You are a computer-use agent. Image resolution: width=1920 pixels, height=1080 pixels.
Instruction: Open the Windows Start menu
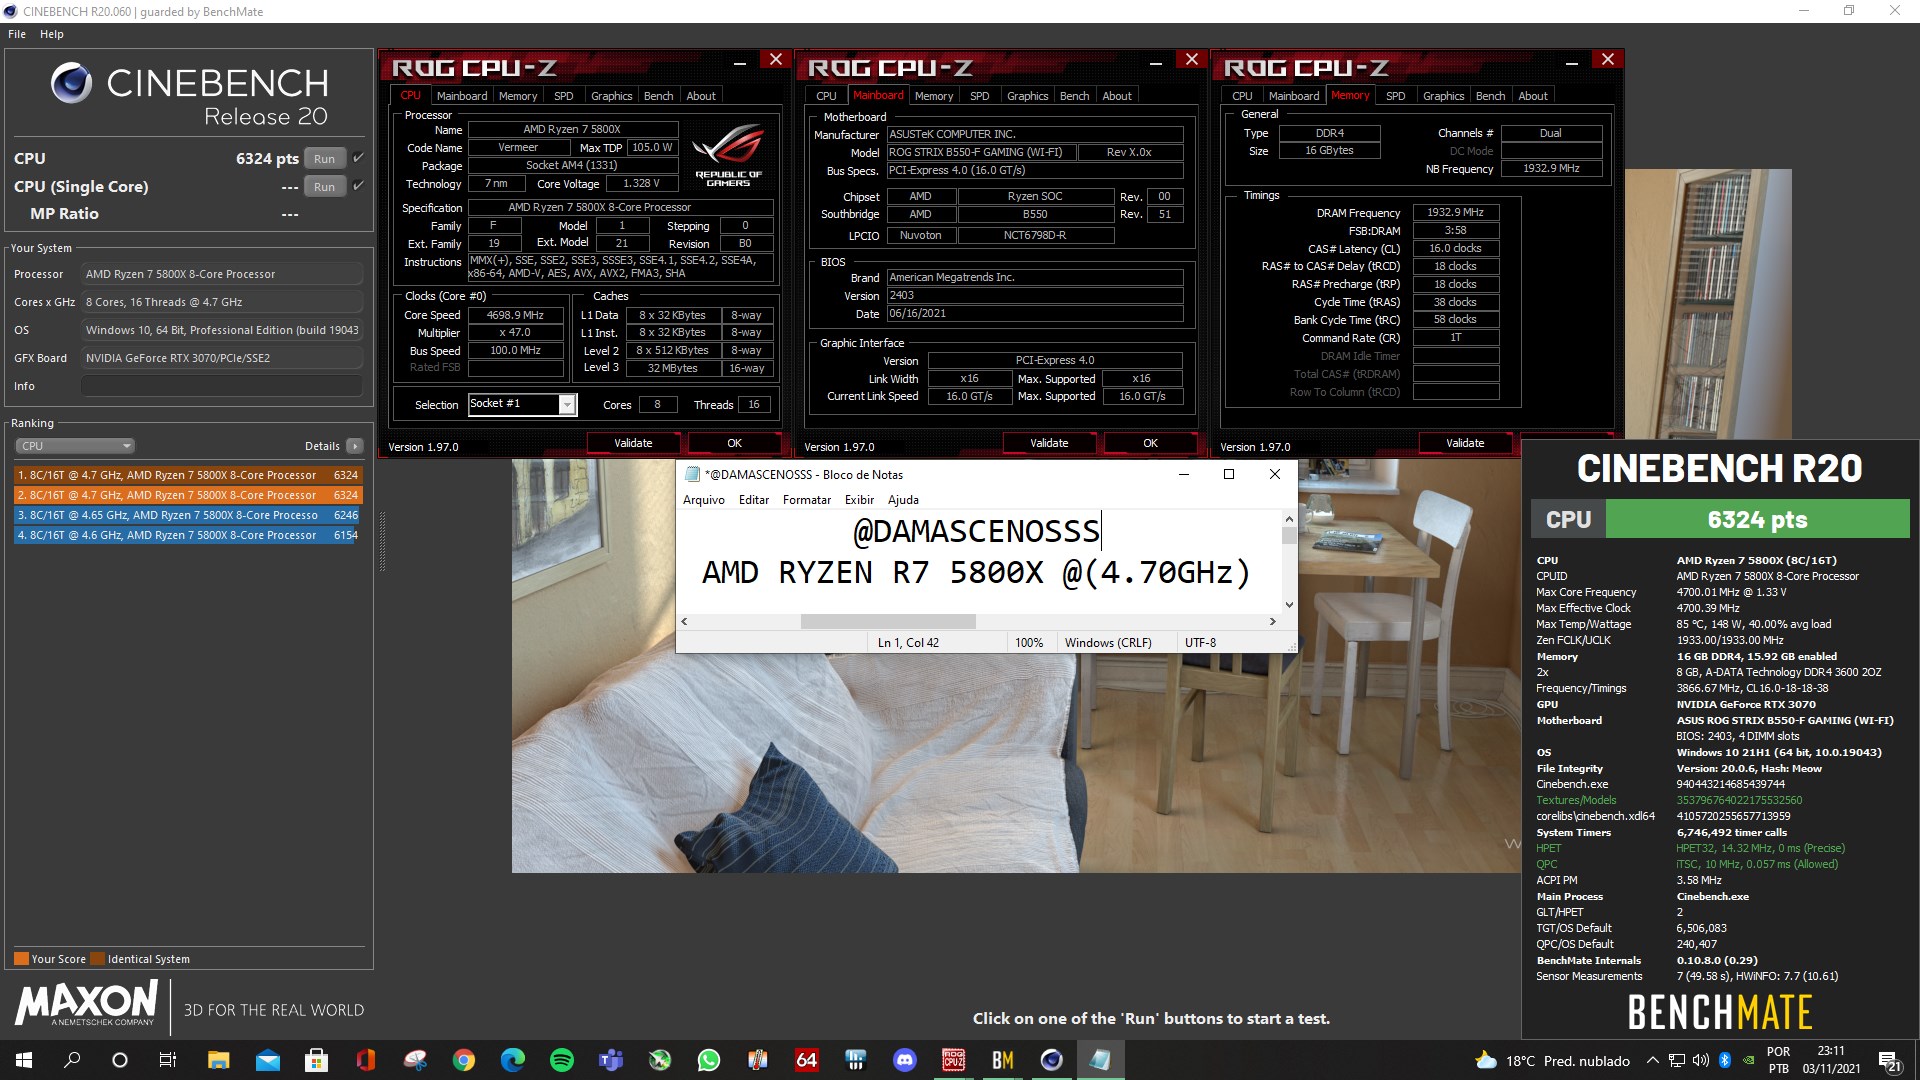24,1060
